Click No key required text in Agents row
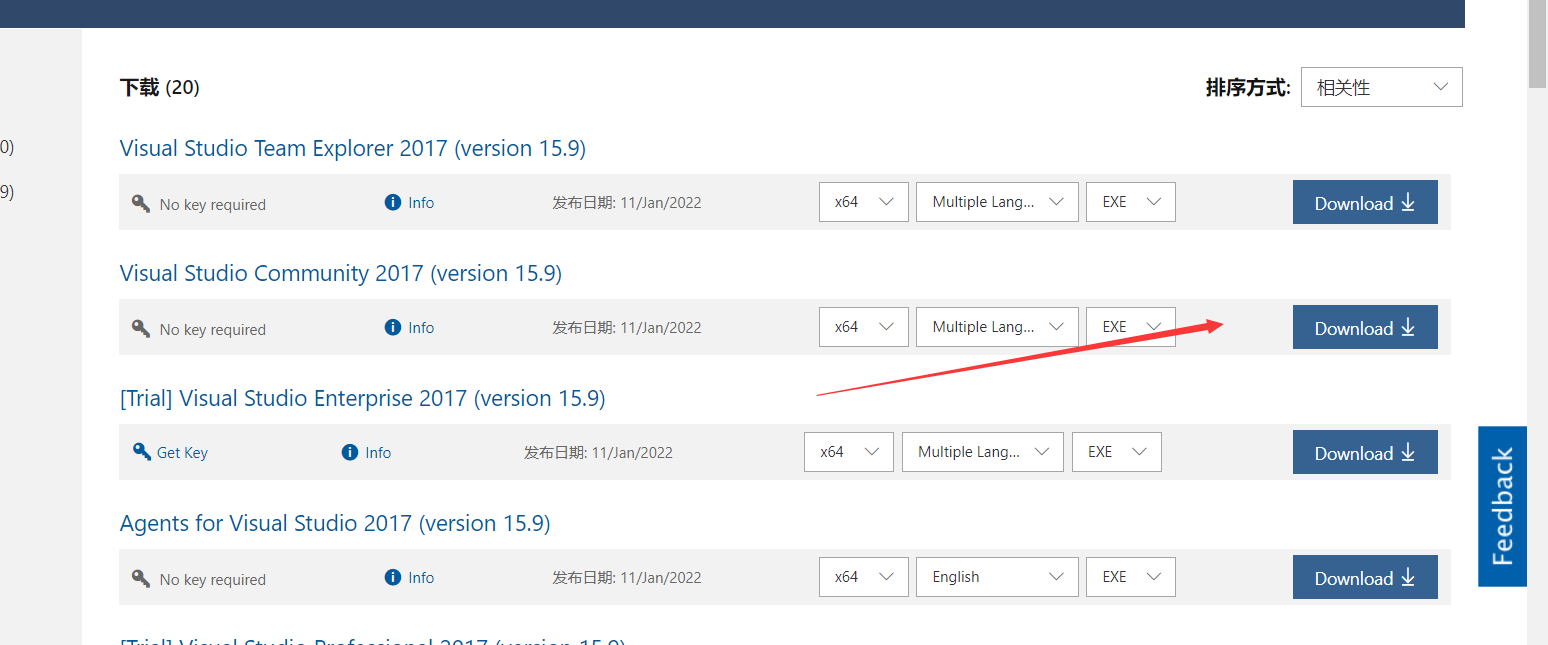This screenshot has width=1548, height=645. (x=213, y=579)
